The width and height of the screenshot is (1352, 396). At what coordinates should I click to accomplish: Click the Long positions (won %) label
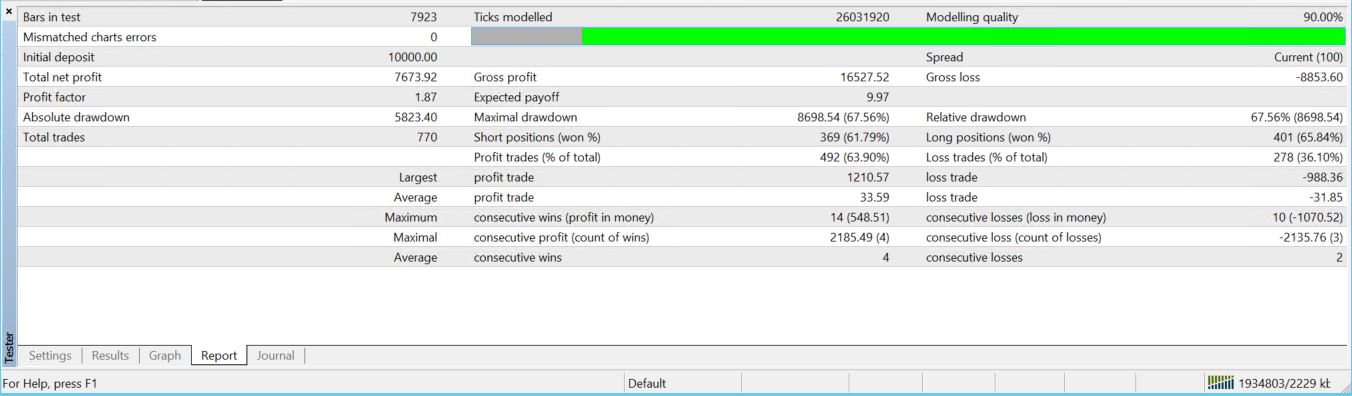coord(988,137)
